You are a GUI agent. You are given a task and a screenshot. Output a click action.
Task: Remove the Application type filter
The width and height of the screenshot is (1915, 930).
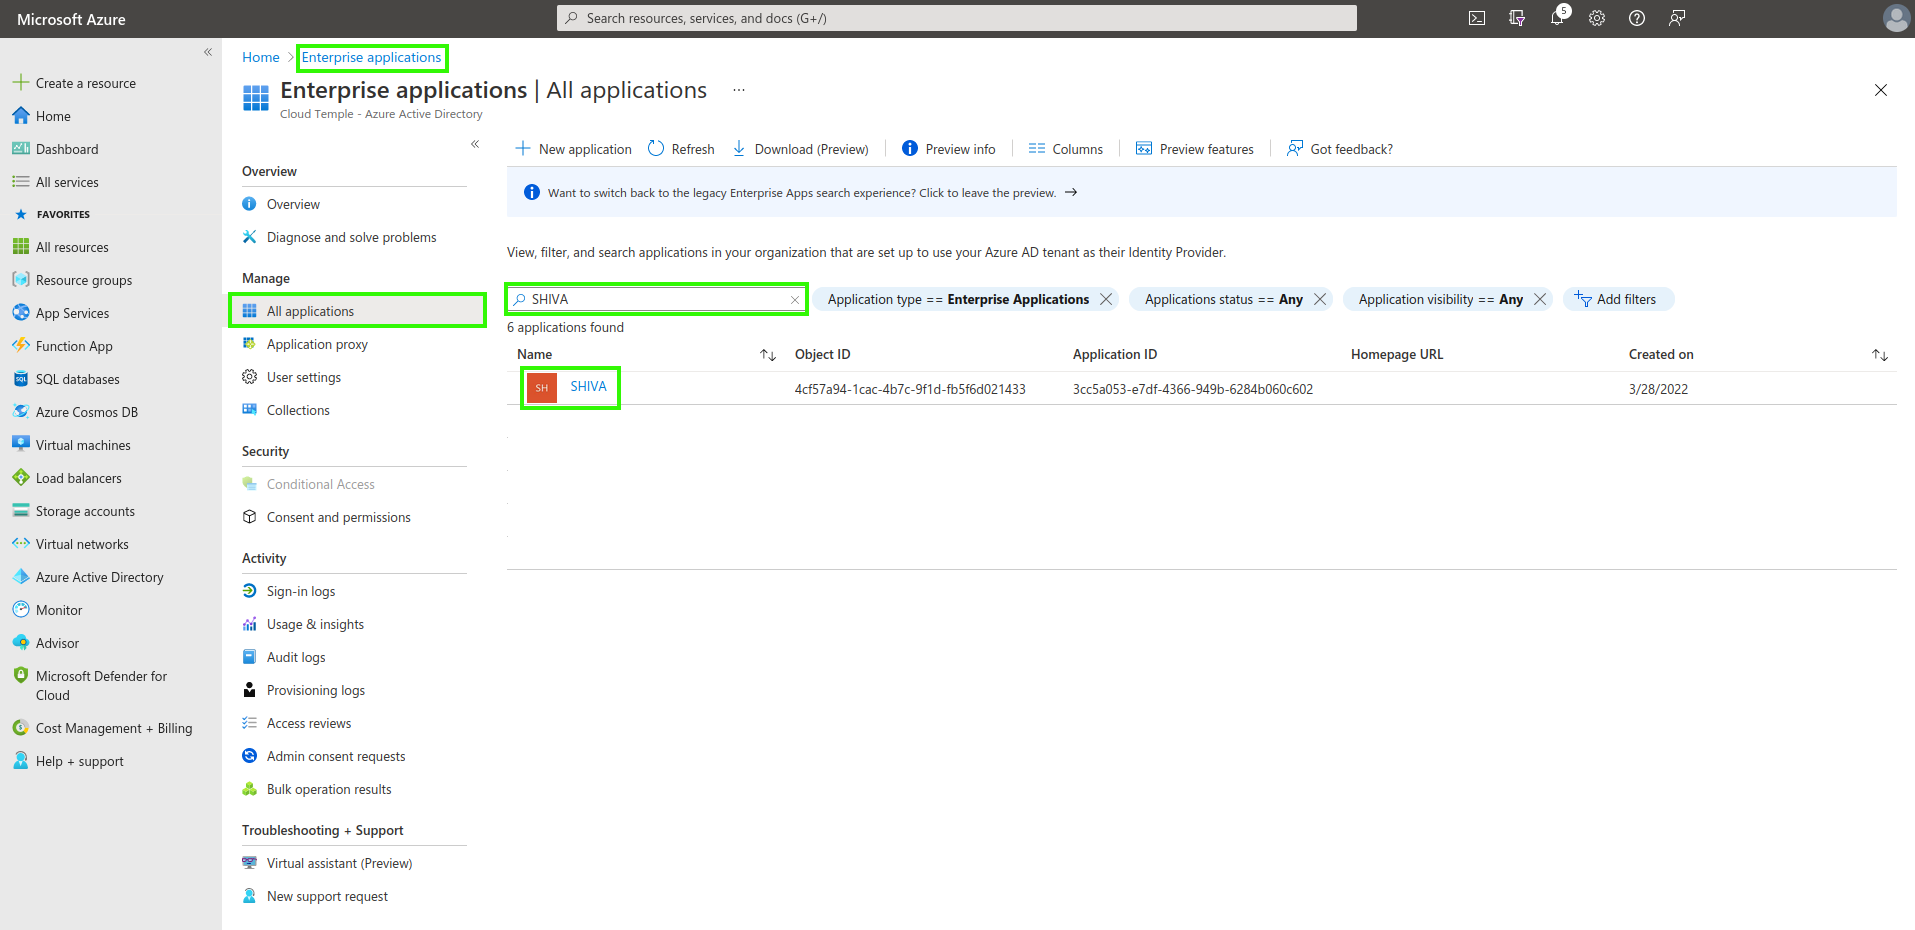(1106, 299)
